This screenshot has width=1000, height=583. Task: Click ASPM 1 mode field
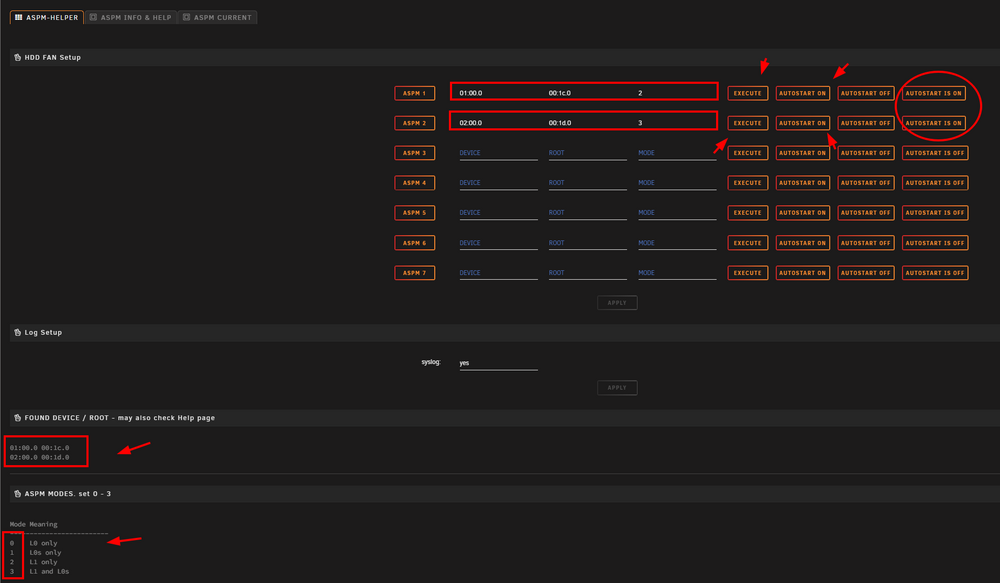tap(677, 93)
